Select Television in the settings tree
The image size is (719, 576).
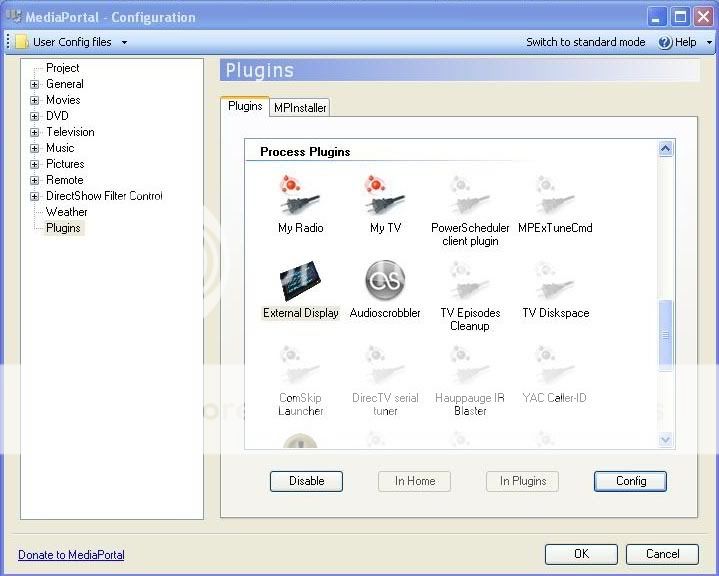coord(70,132)
